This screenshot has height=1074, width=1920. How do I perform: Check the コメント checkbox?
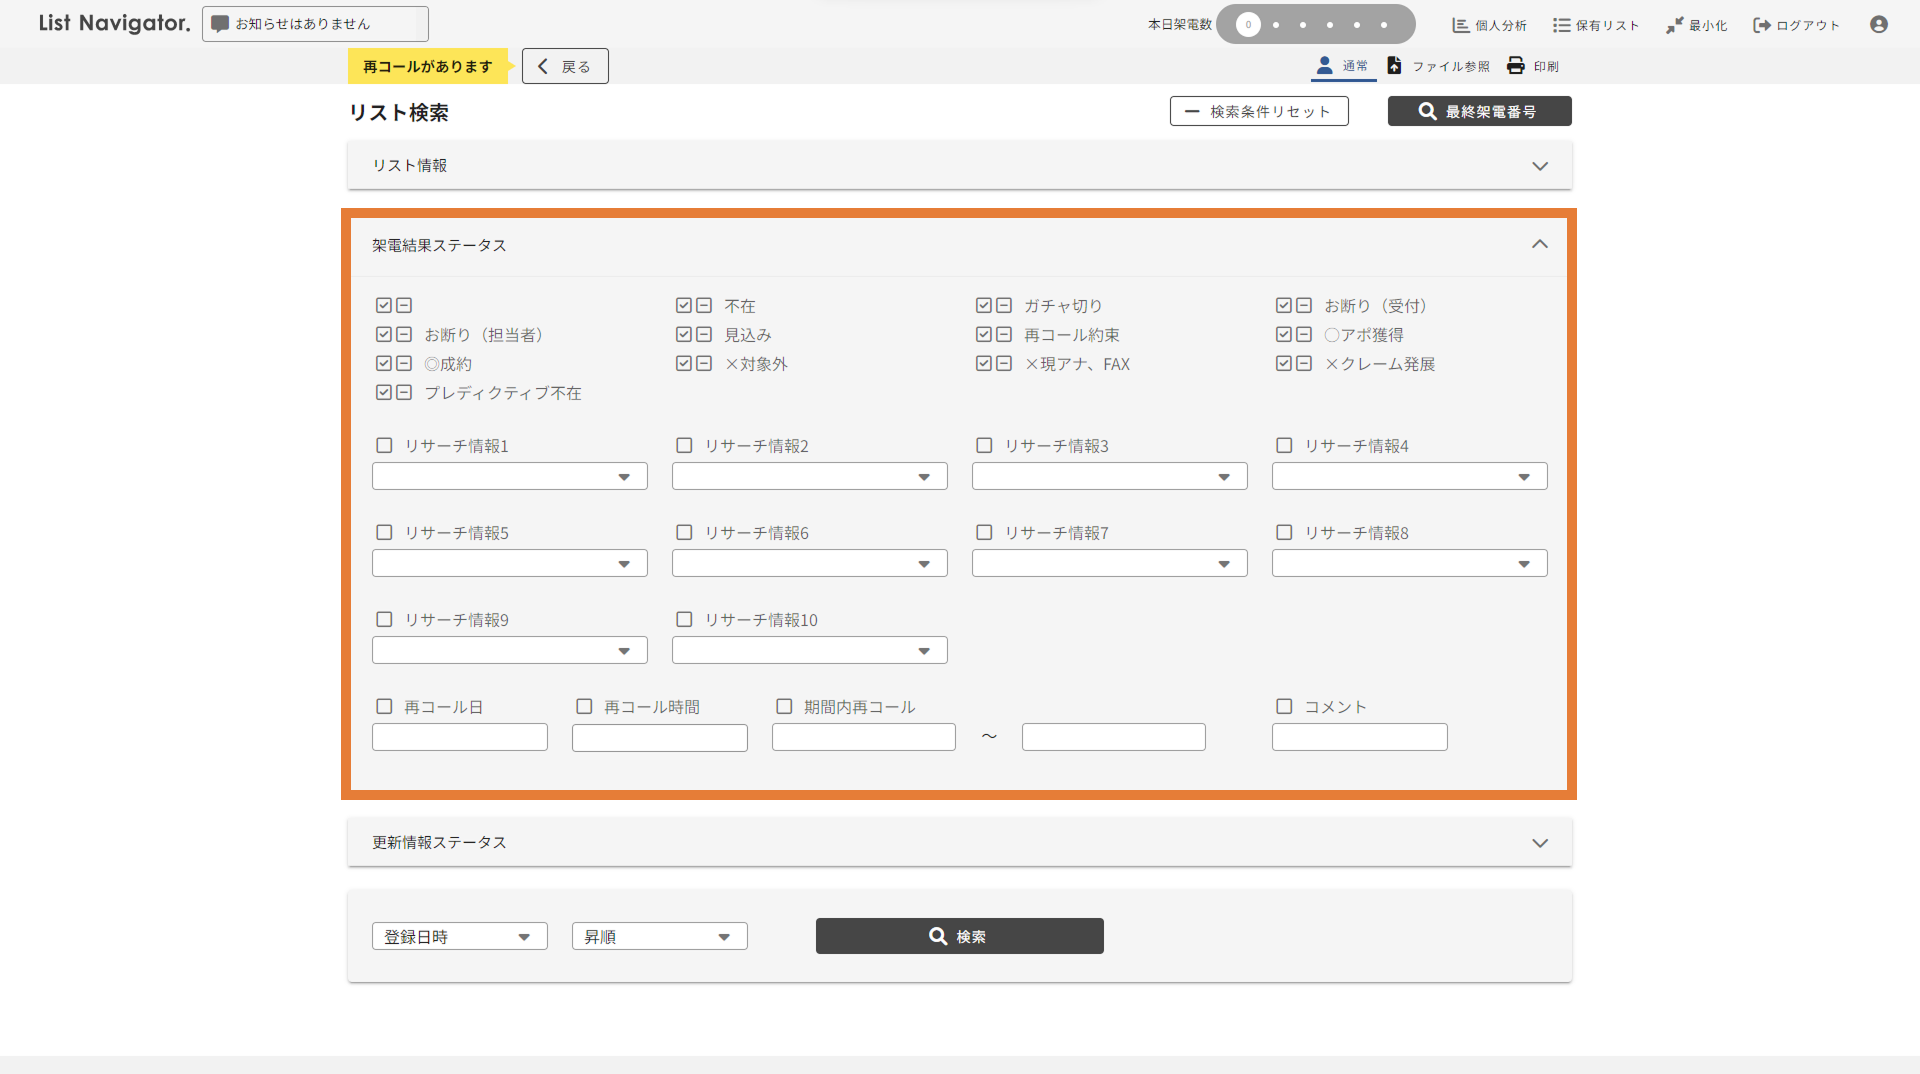[1284, 707]
